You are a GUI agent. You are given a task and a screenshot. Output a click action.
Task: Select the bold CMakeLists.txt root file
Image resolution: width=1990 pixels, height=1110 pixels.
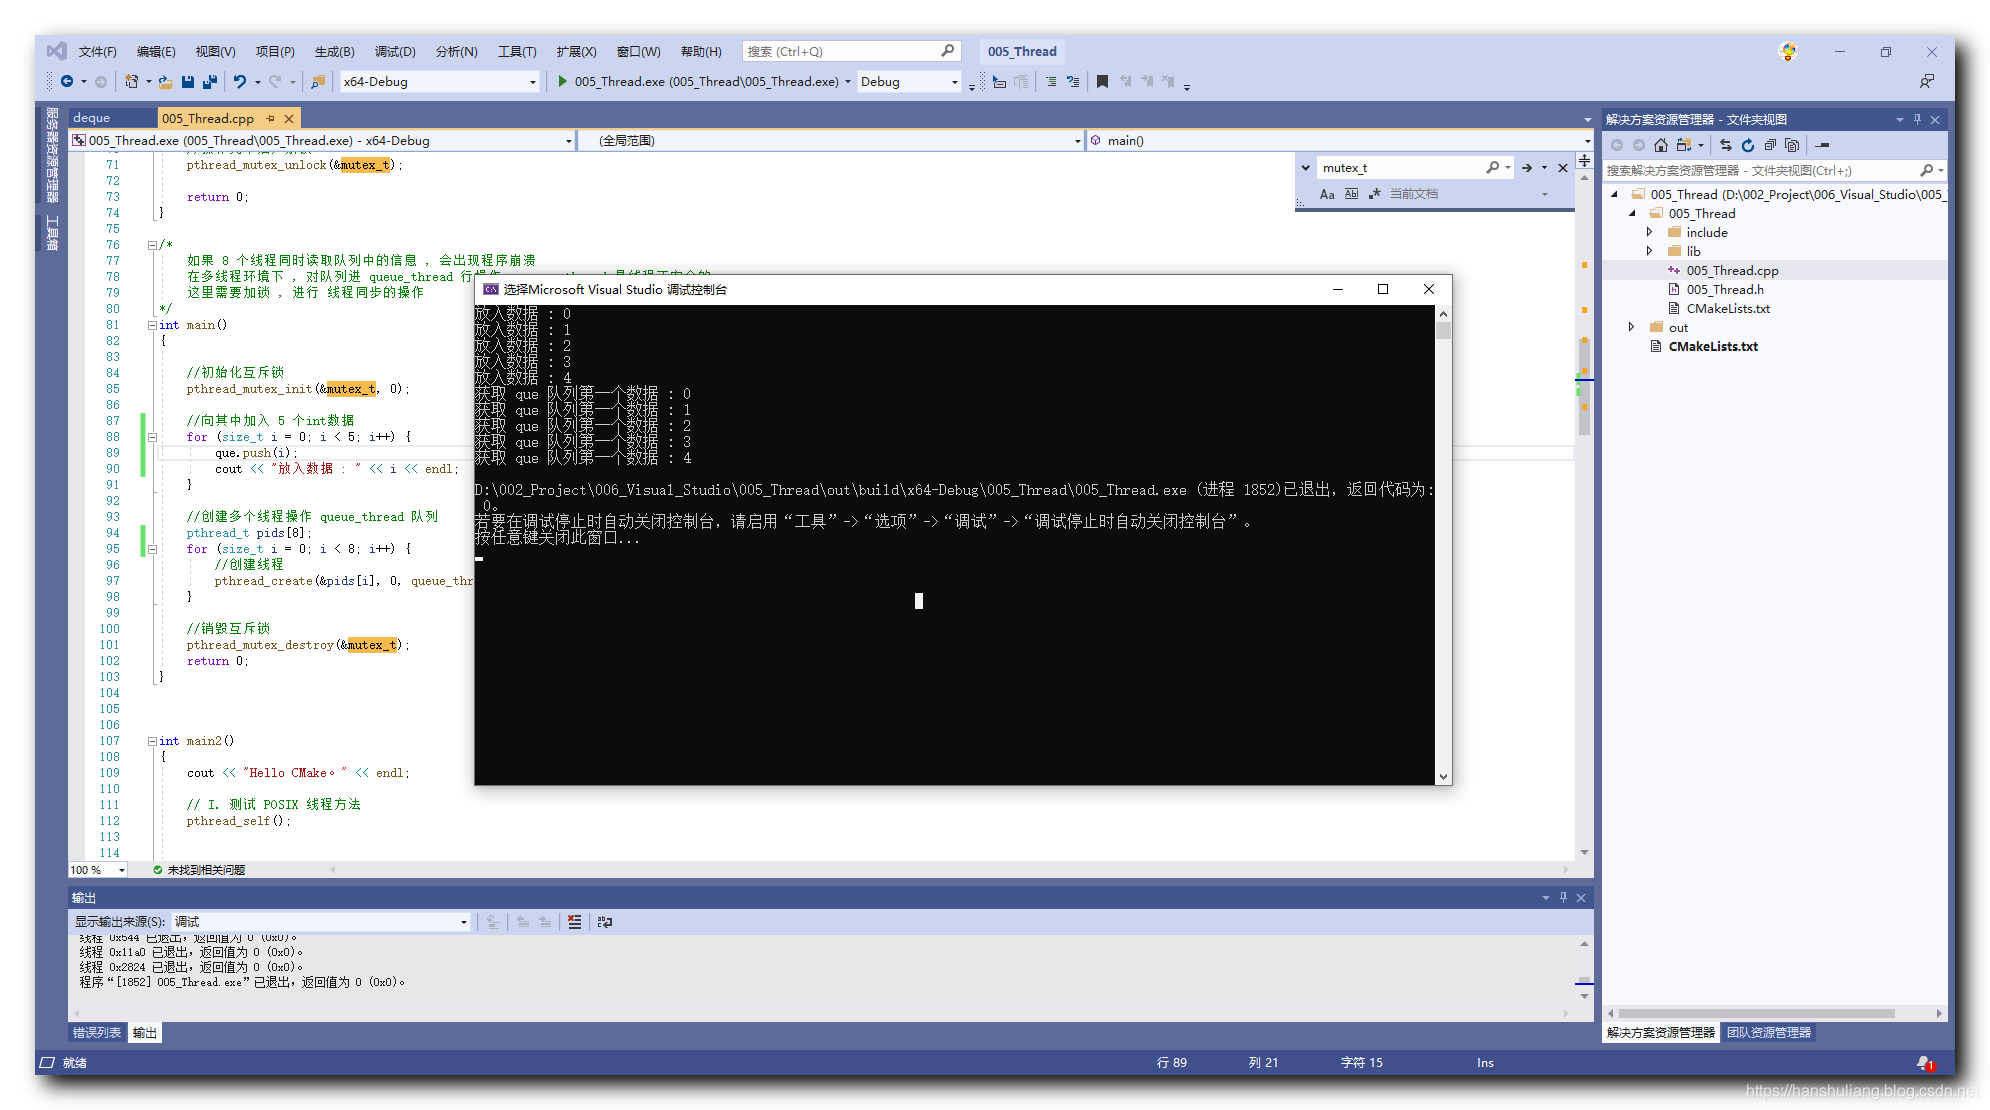click(1713, 346)
